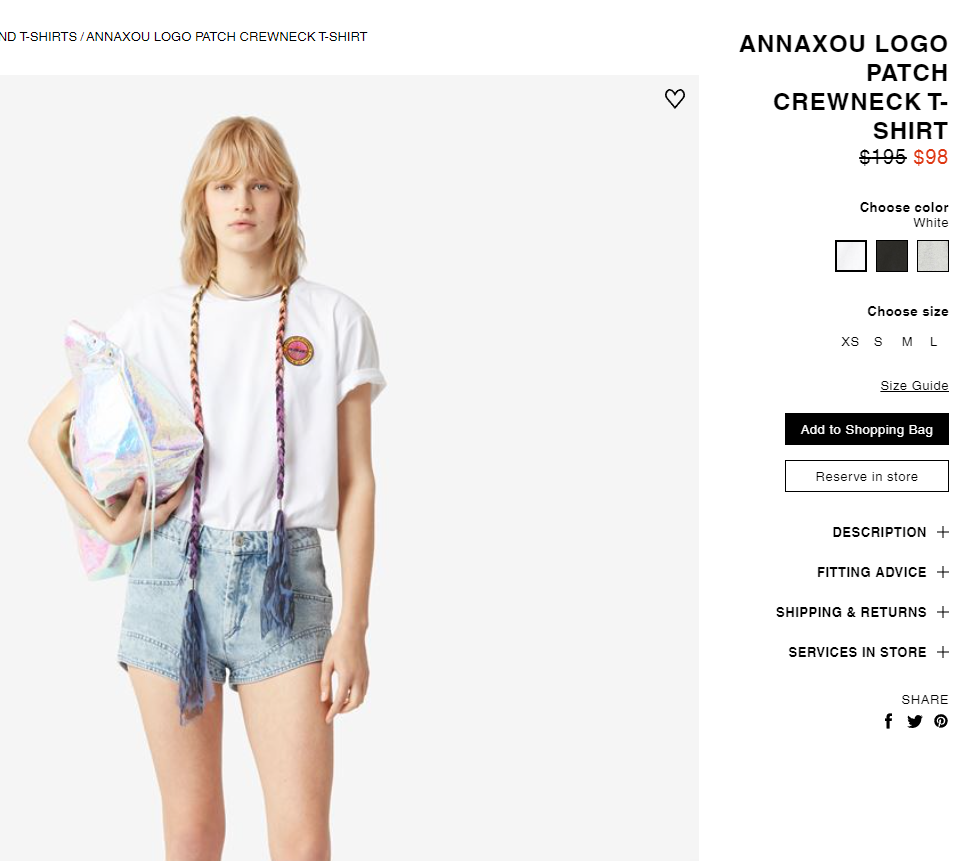Share on Pinterest icon
This screenshot has width=971, height=861.
(x=941, y=721)
